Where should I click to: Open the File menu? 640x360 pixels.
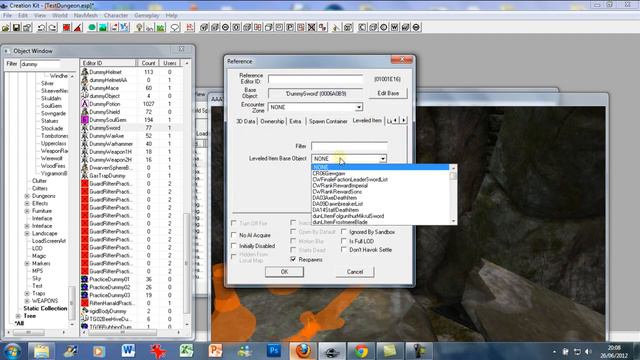coord(7,16)
